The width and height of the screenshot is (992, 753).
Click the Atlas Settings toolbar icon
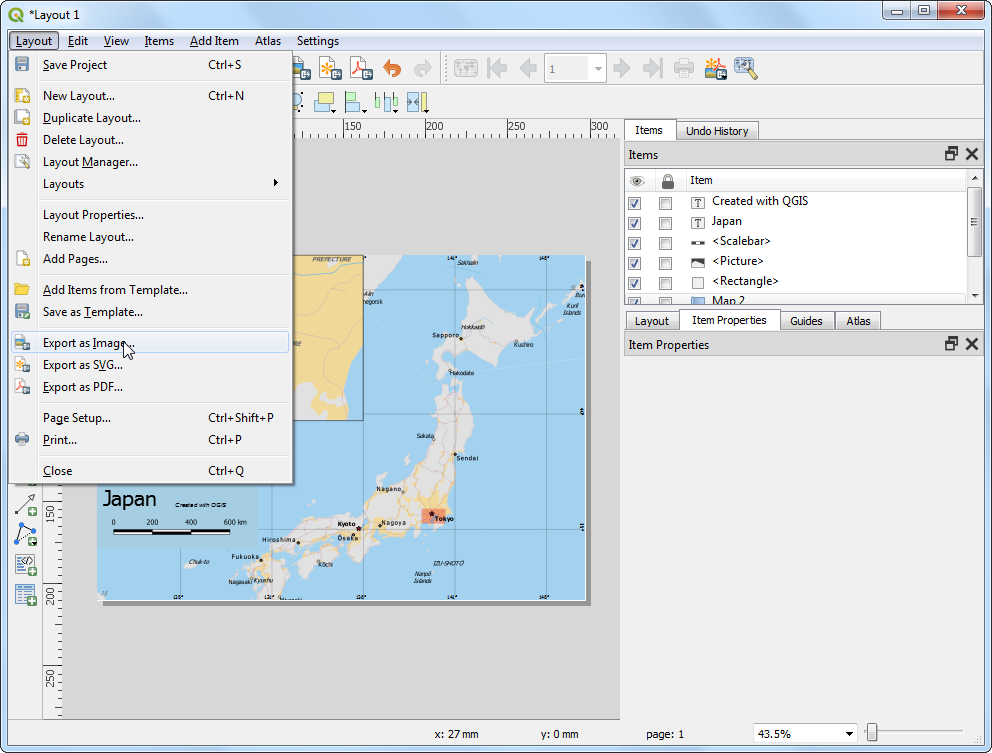pyautogui.click(x=745, y=68)
